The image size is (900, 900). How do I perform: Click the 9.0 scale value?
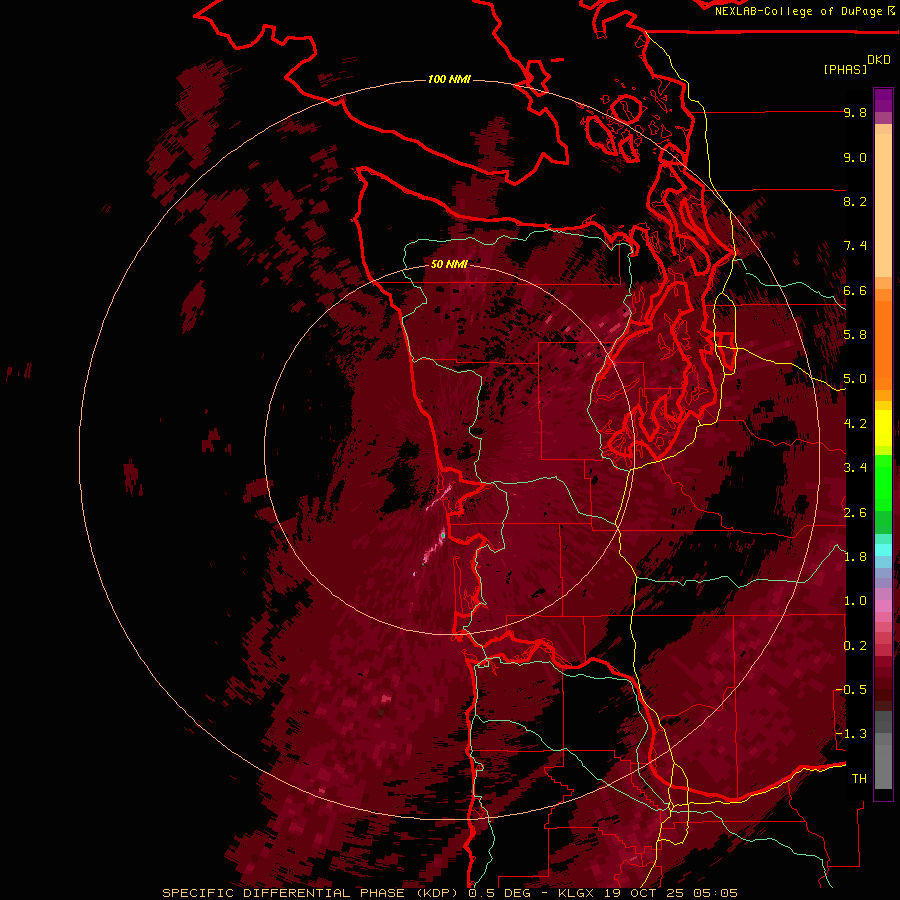click(x=855, y=157)
